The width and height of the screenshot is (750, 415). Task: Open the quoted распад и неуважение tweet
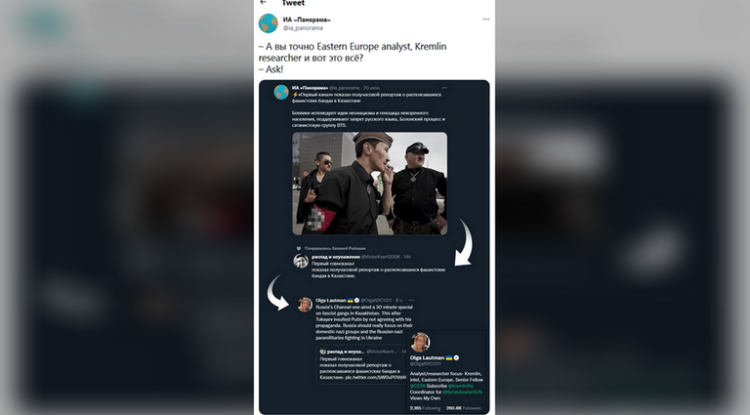click(361, 364)
